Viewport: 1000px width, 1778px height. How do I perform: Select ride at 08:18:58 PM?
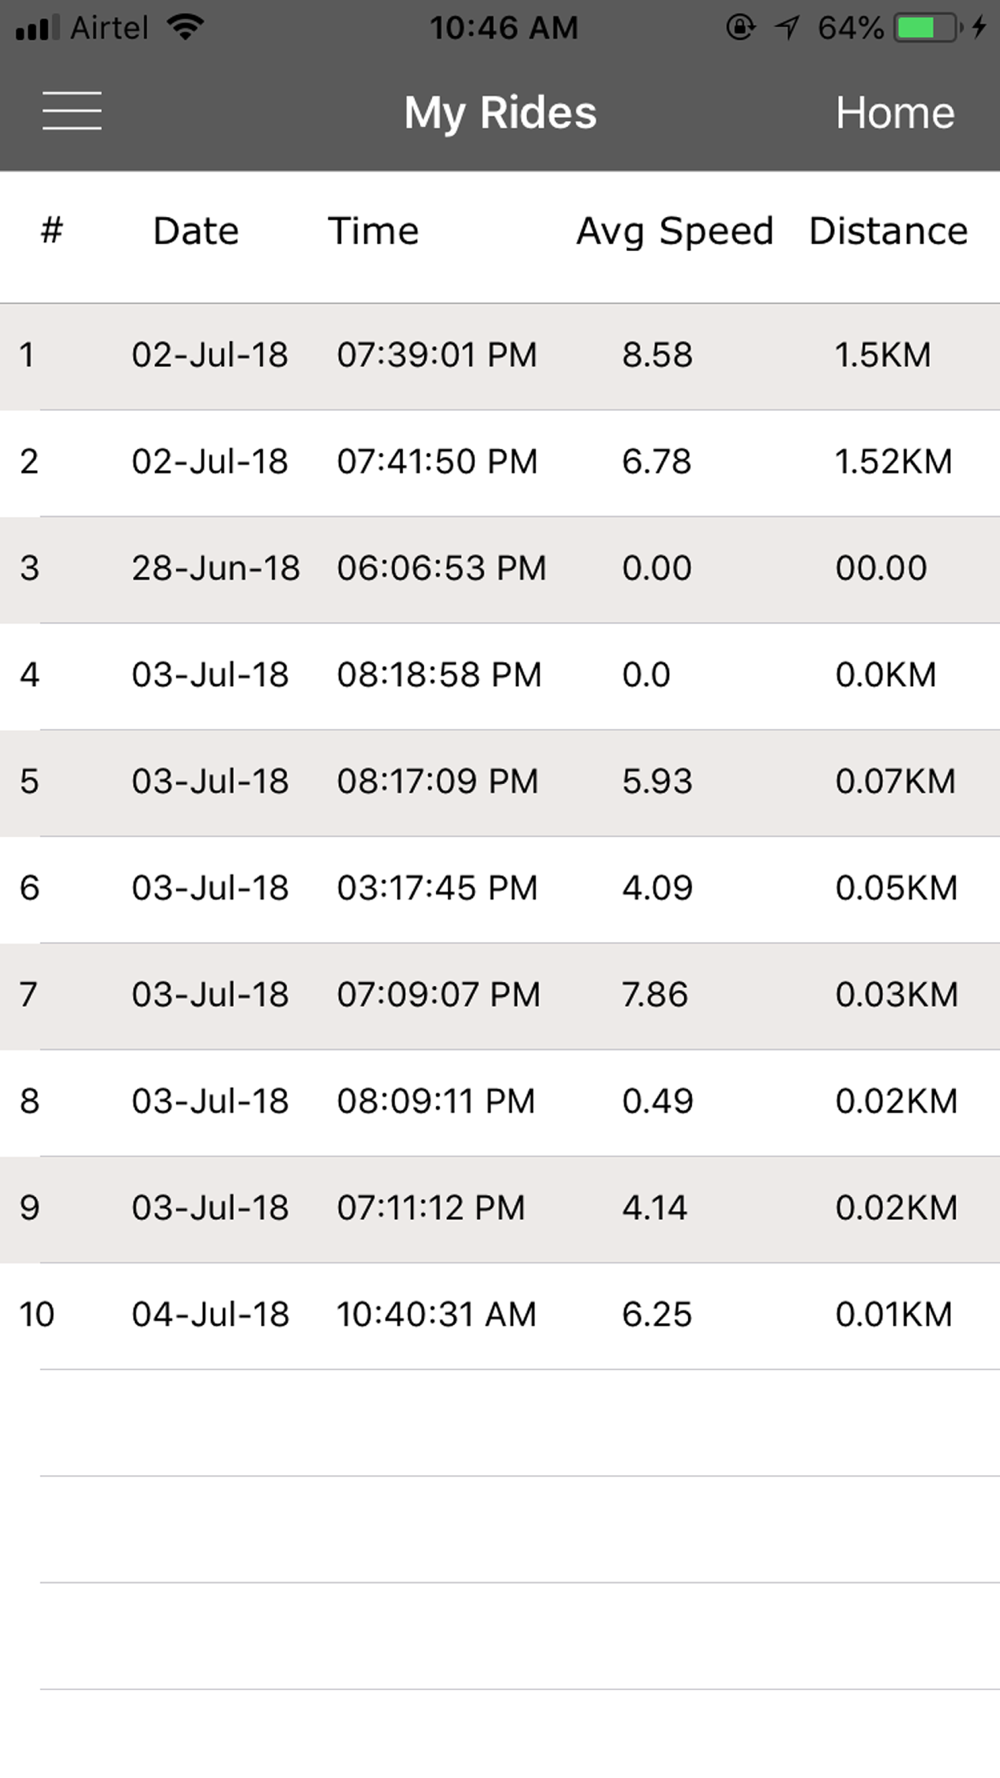click(500, 675)
